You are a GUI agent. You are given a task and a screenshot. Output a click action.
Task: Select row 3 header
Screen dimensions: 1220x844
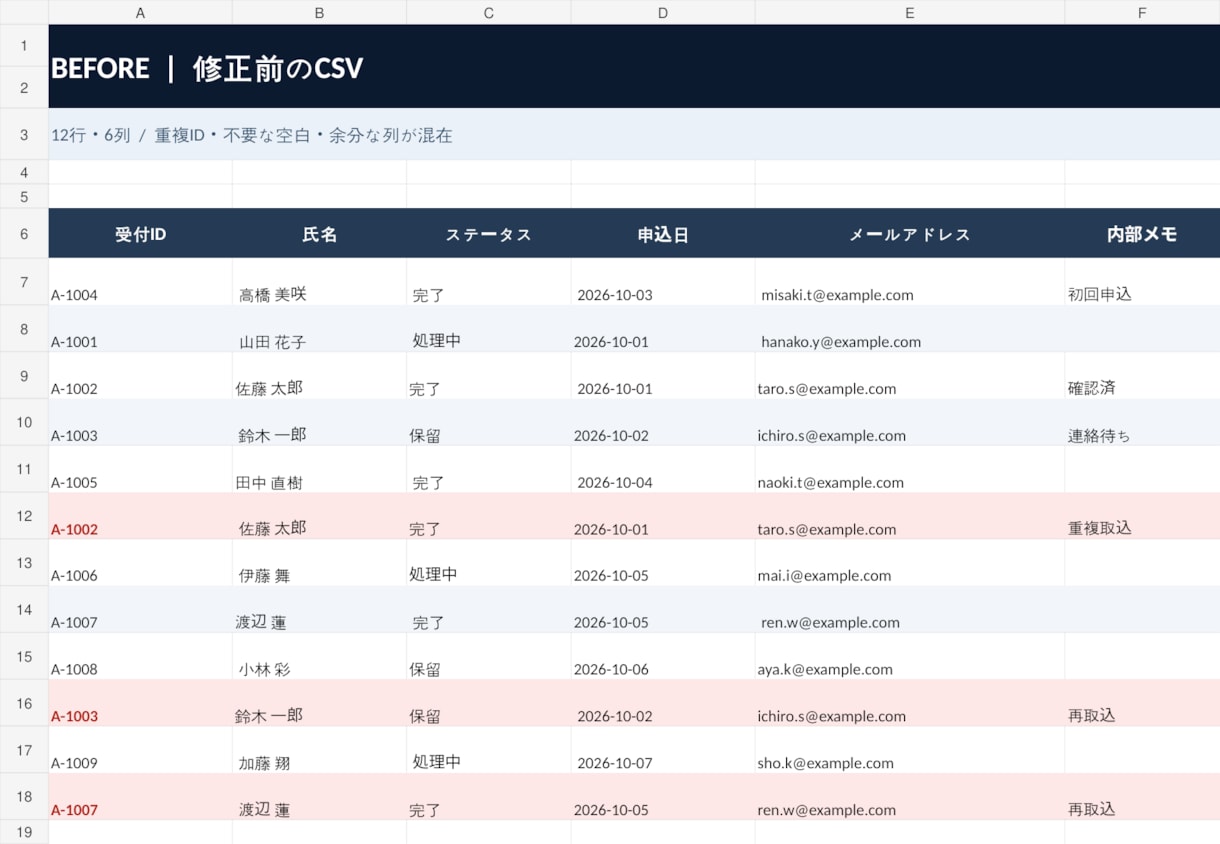pyautogui.click(x=24, y=134)
